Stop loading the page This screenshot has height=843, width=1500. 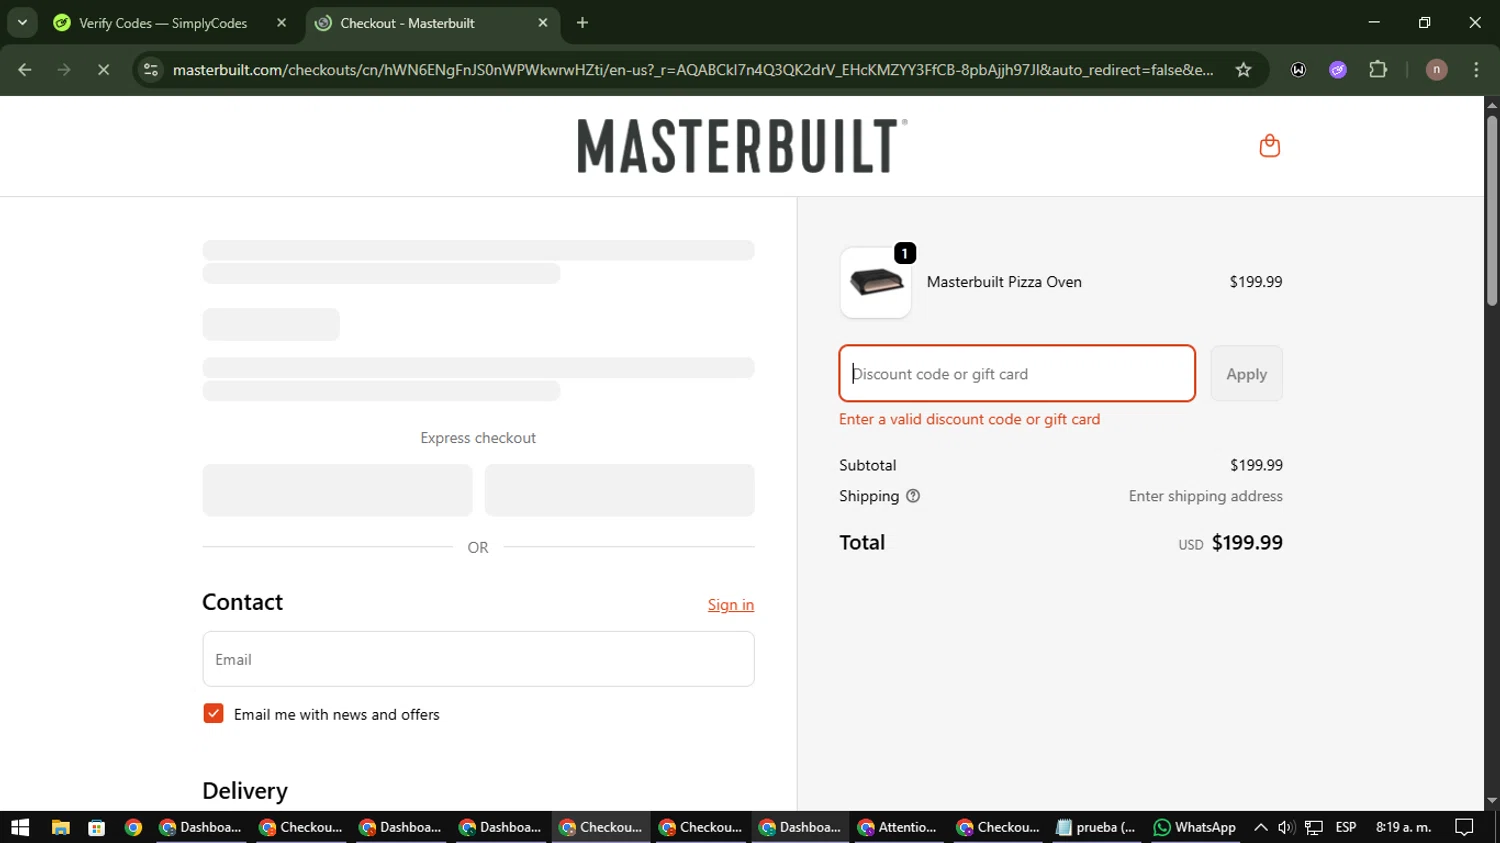pos(103,69)
